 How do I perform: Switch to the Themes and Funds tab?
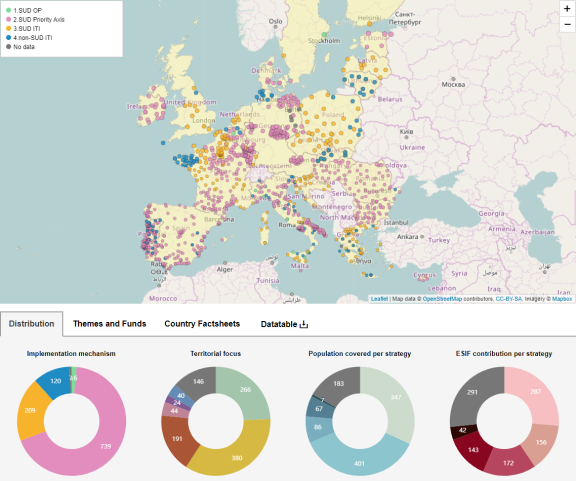109,324
